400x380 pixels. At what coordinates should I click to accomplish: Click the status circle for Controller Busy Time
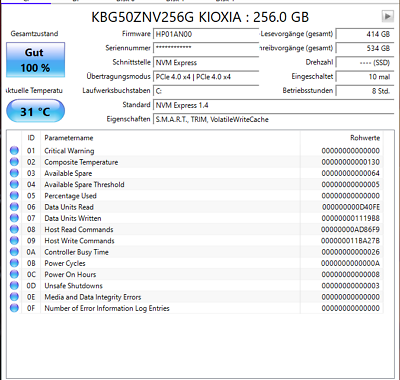coord(14,252)
